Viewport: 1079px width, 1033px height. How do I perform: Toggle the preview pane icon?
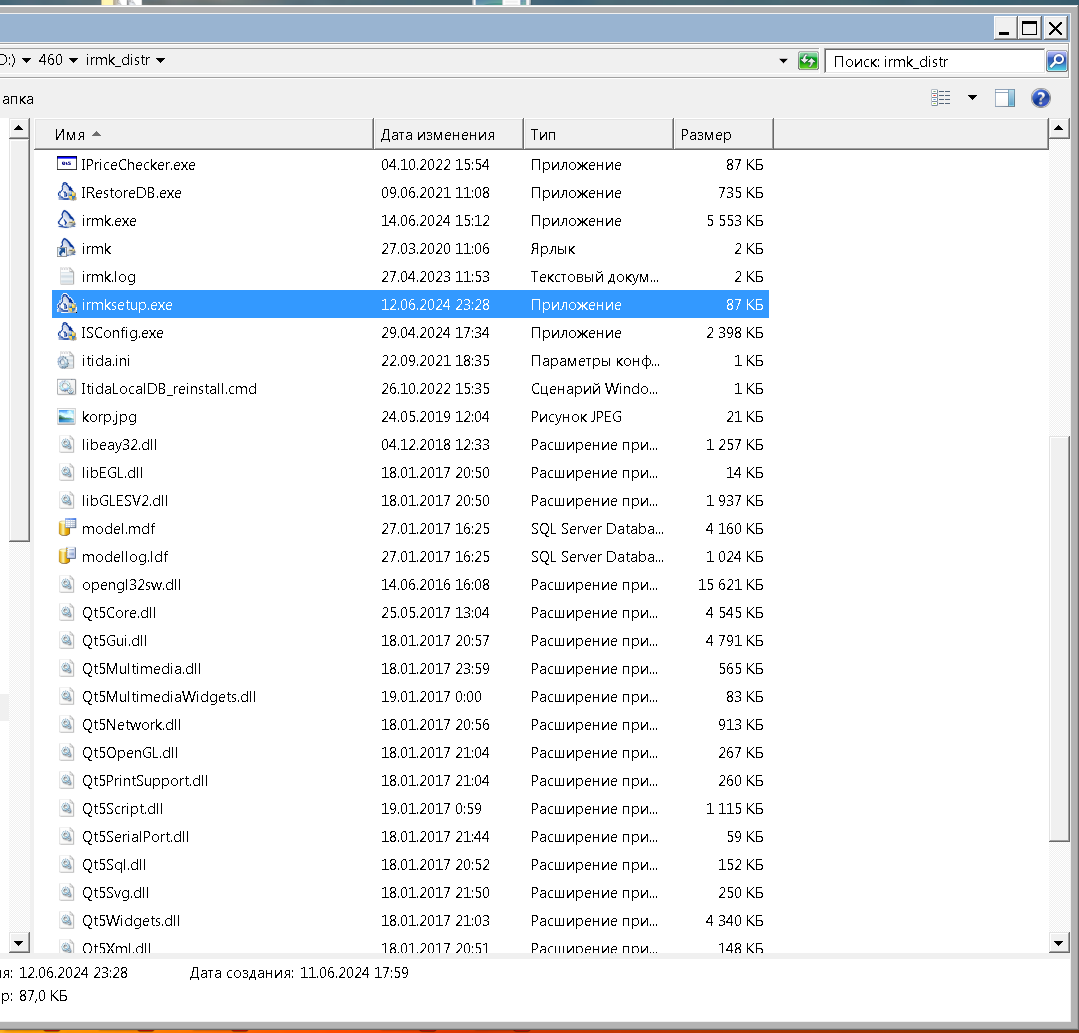pos(1005,98)
